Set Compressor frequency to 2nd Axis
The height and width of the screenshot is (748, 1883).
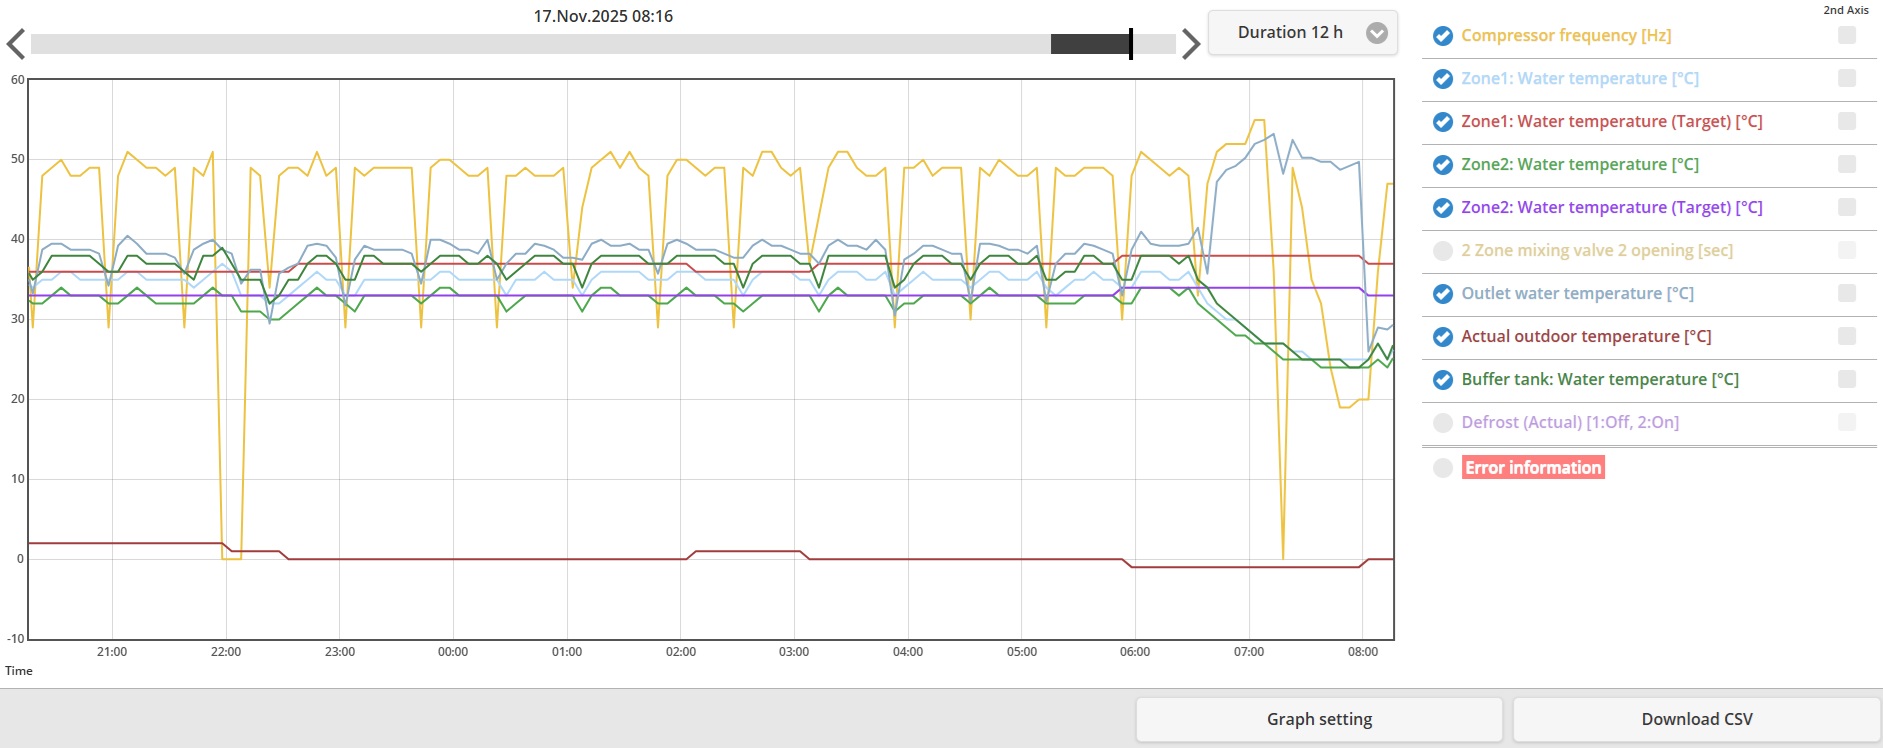click(x=1846, y=36)
